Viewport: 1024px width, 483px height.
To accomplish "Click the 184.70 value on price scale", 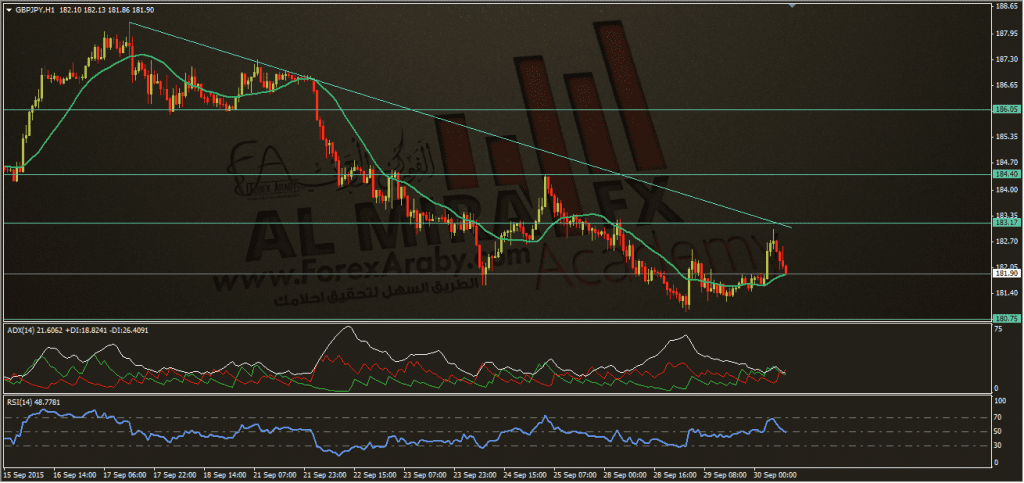I will pyautogui.click(x=1006, y=163).
